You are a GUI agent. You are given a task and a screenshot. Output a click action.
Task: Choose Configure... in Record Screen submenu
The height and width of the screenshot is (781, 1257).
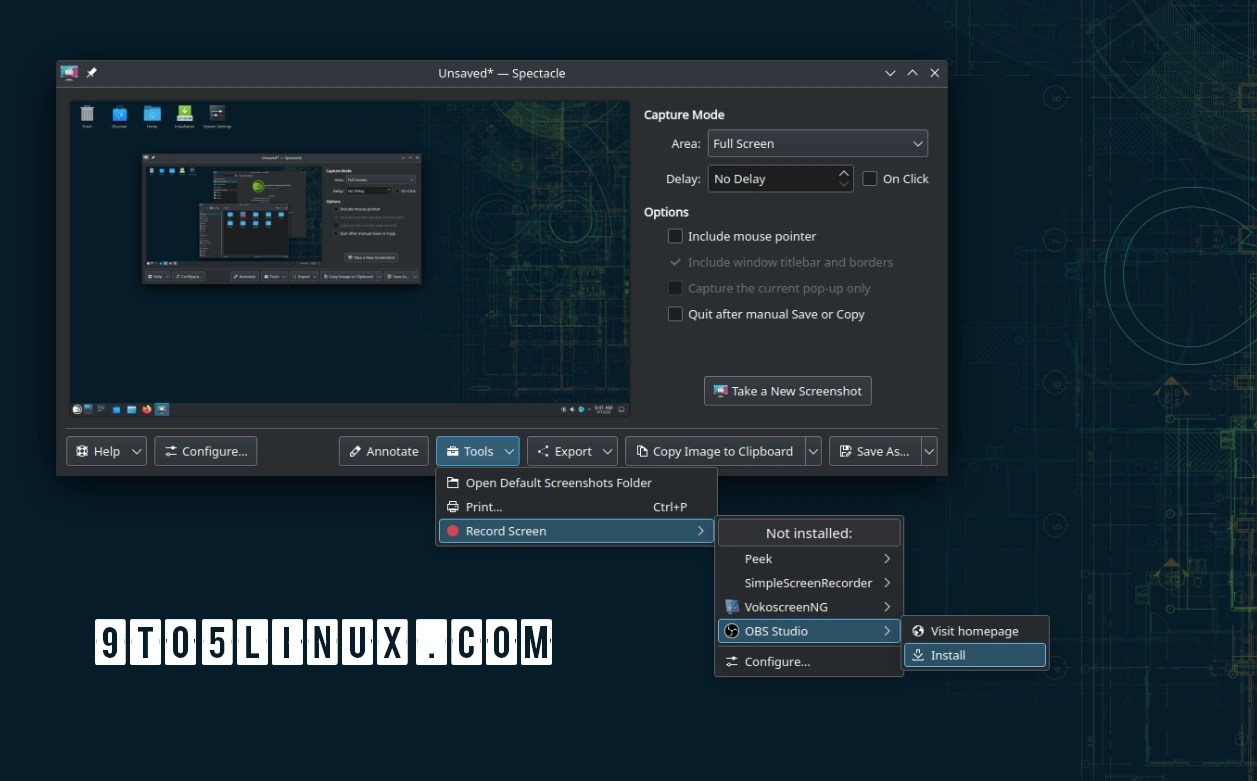(x=809, y=661)
